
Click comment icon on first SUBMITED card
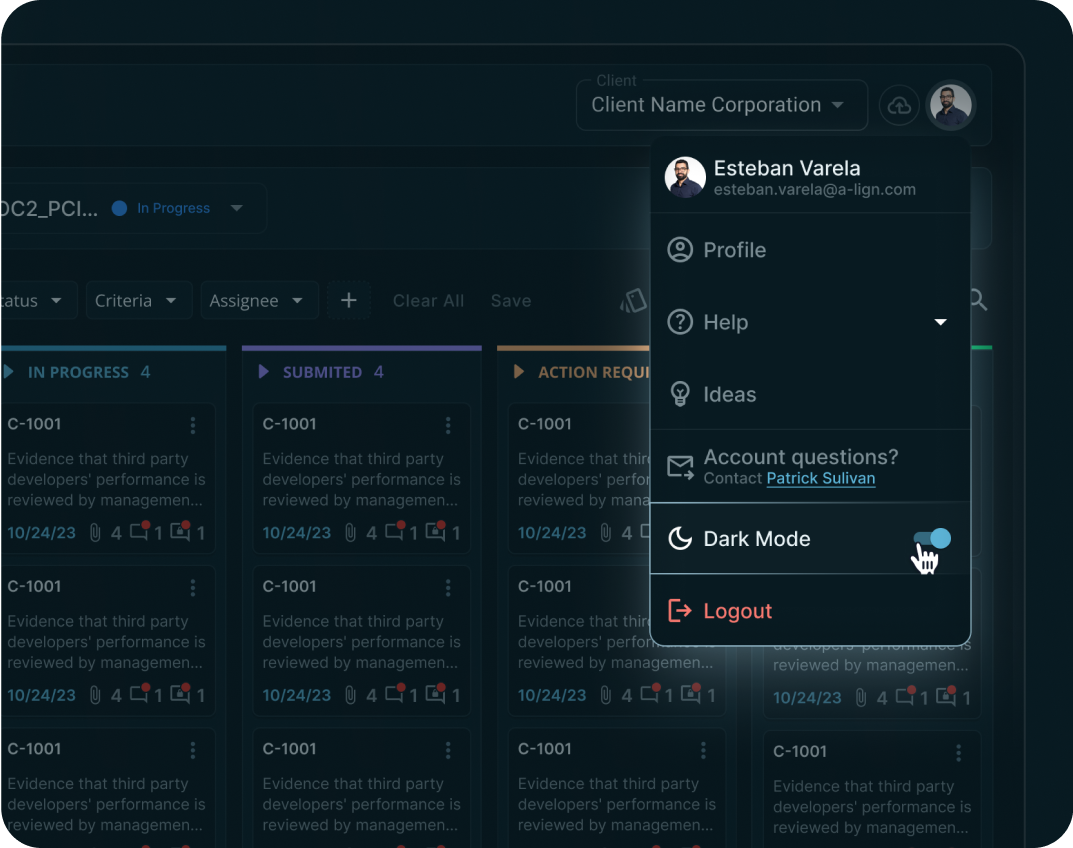coord(395,531)
